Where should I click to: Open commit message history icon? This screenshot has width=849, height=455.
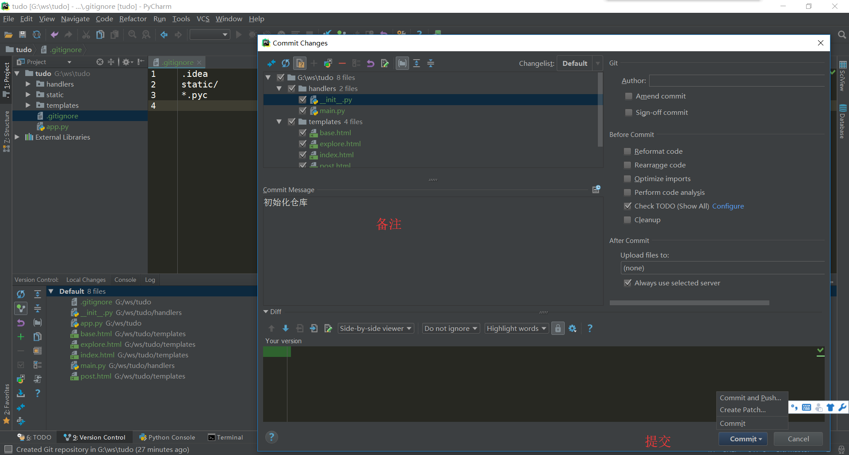596,190
